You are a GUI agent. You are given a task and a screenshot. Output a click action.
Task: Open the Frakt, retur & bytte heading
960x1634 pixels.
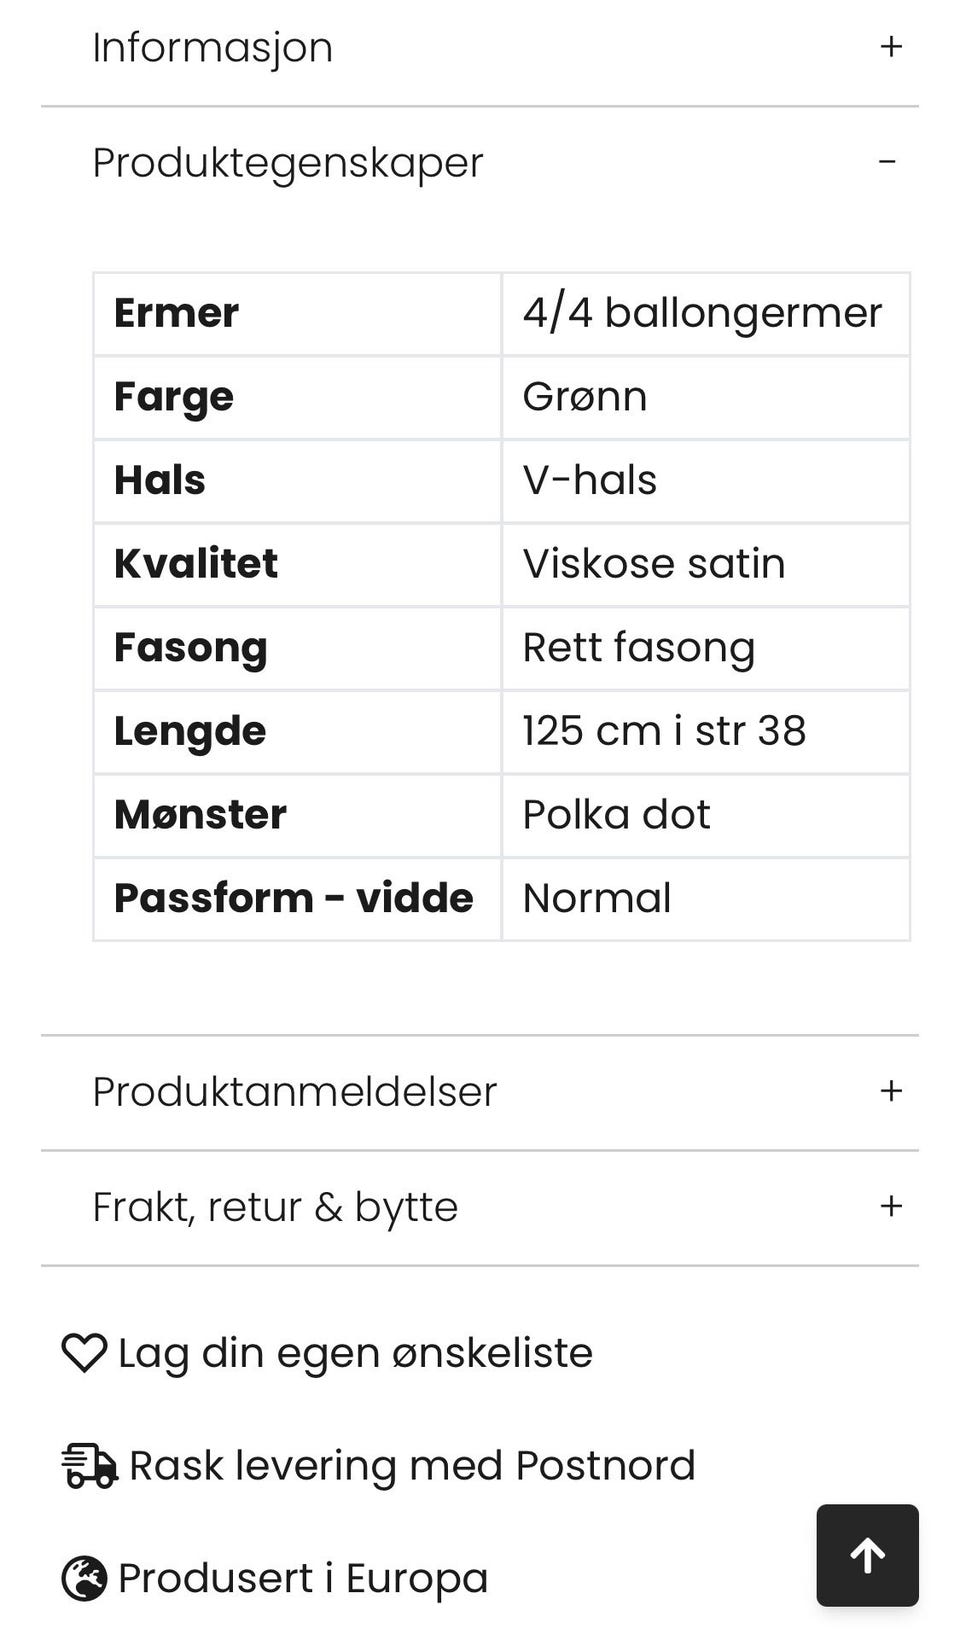(x=275, y=1207)
